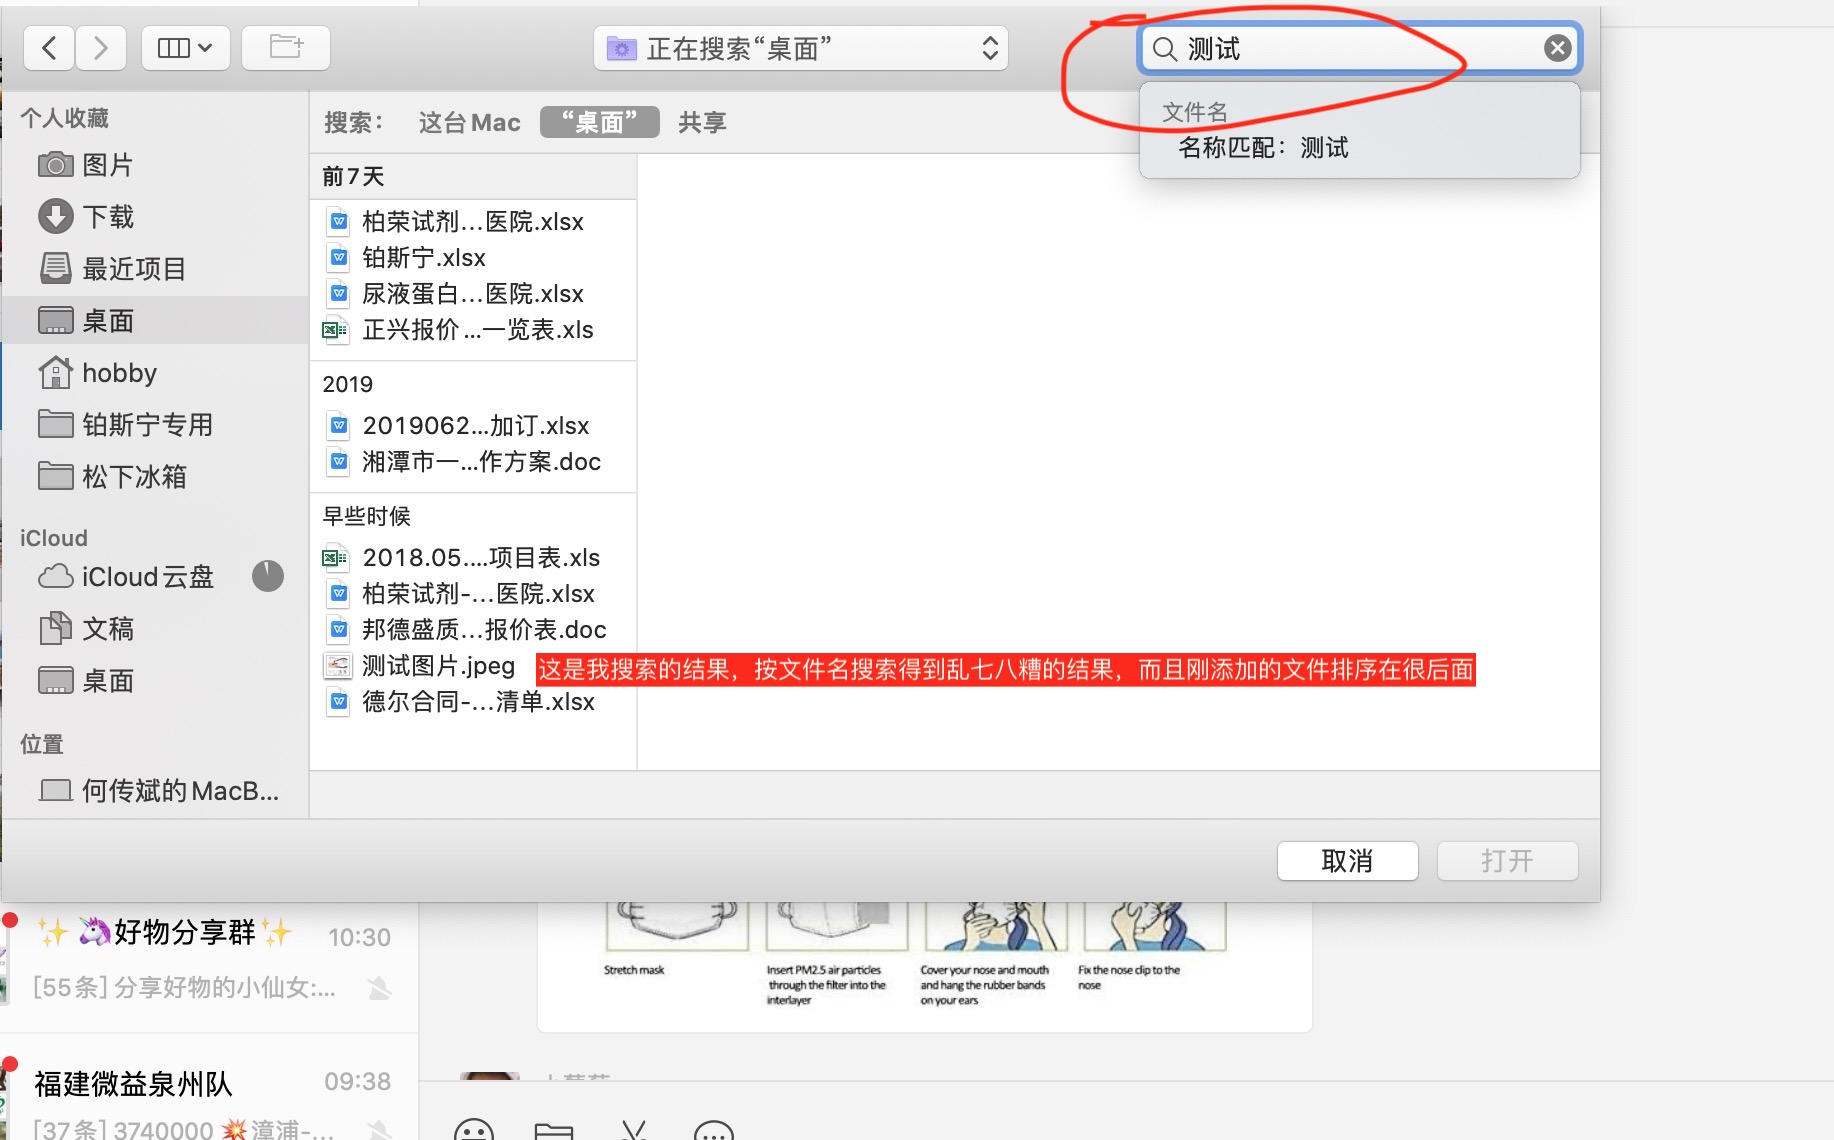Viewport: 1834px width, 1140px height.
Task: Click the download arrow icon next to 下载
Action: coord(55,217)
